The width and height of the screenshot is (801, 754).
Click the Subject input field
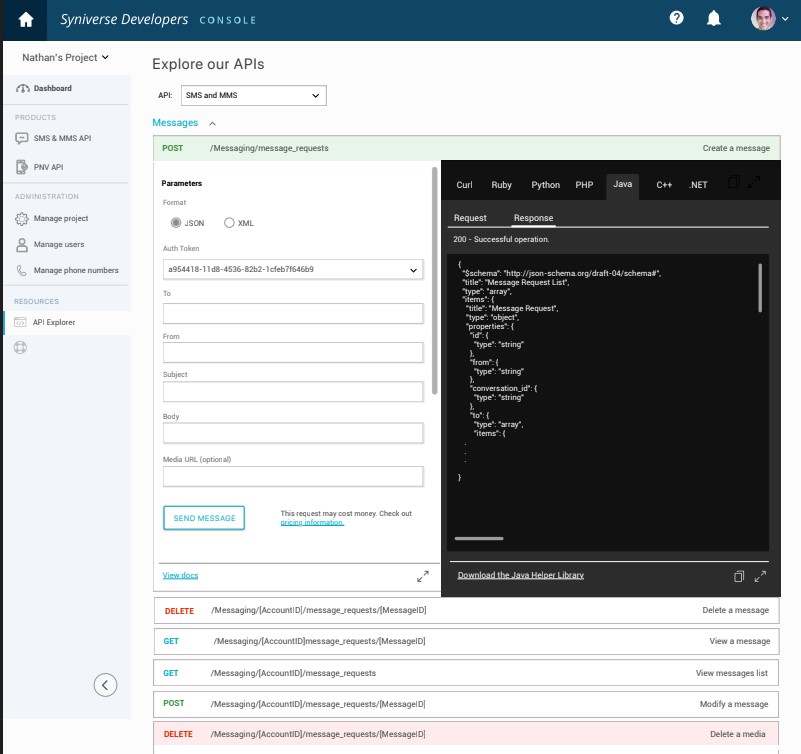[293, 391]
